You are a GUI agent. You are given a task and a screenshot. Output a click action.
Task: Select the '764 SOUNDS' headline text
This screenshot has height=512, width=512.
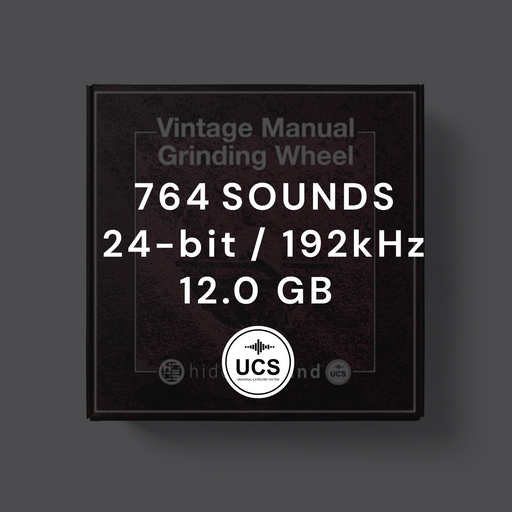click(x=265, y=197)
